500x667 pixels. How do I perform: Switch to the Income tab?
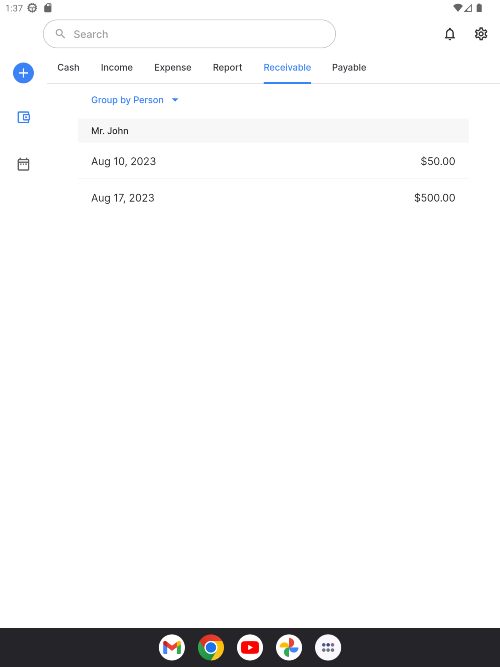(117, 68)
